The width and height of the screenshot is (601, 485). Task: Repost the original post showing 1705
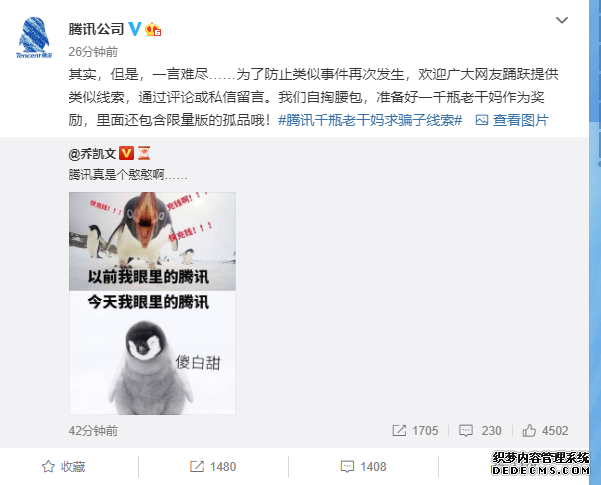pyautogui.click(x=415, y=431)
